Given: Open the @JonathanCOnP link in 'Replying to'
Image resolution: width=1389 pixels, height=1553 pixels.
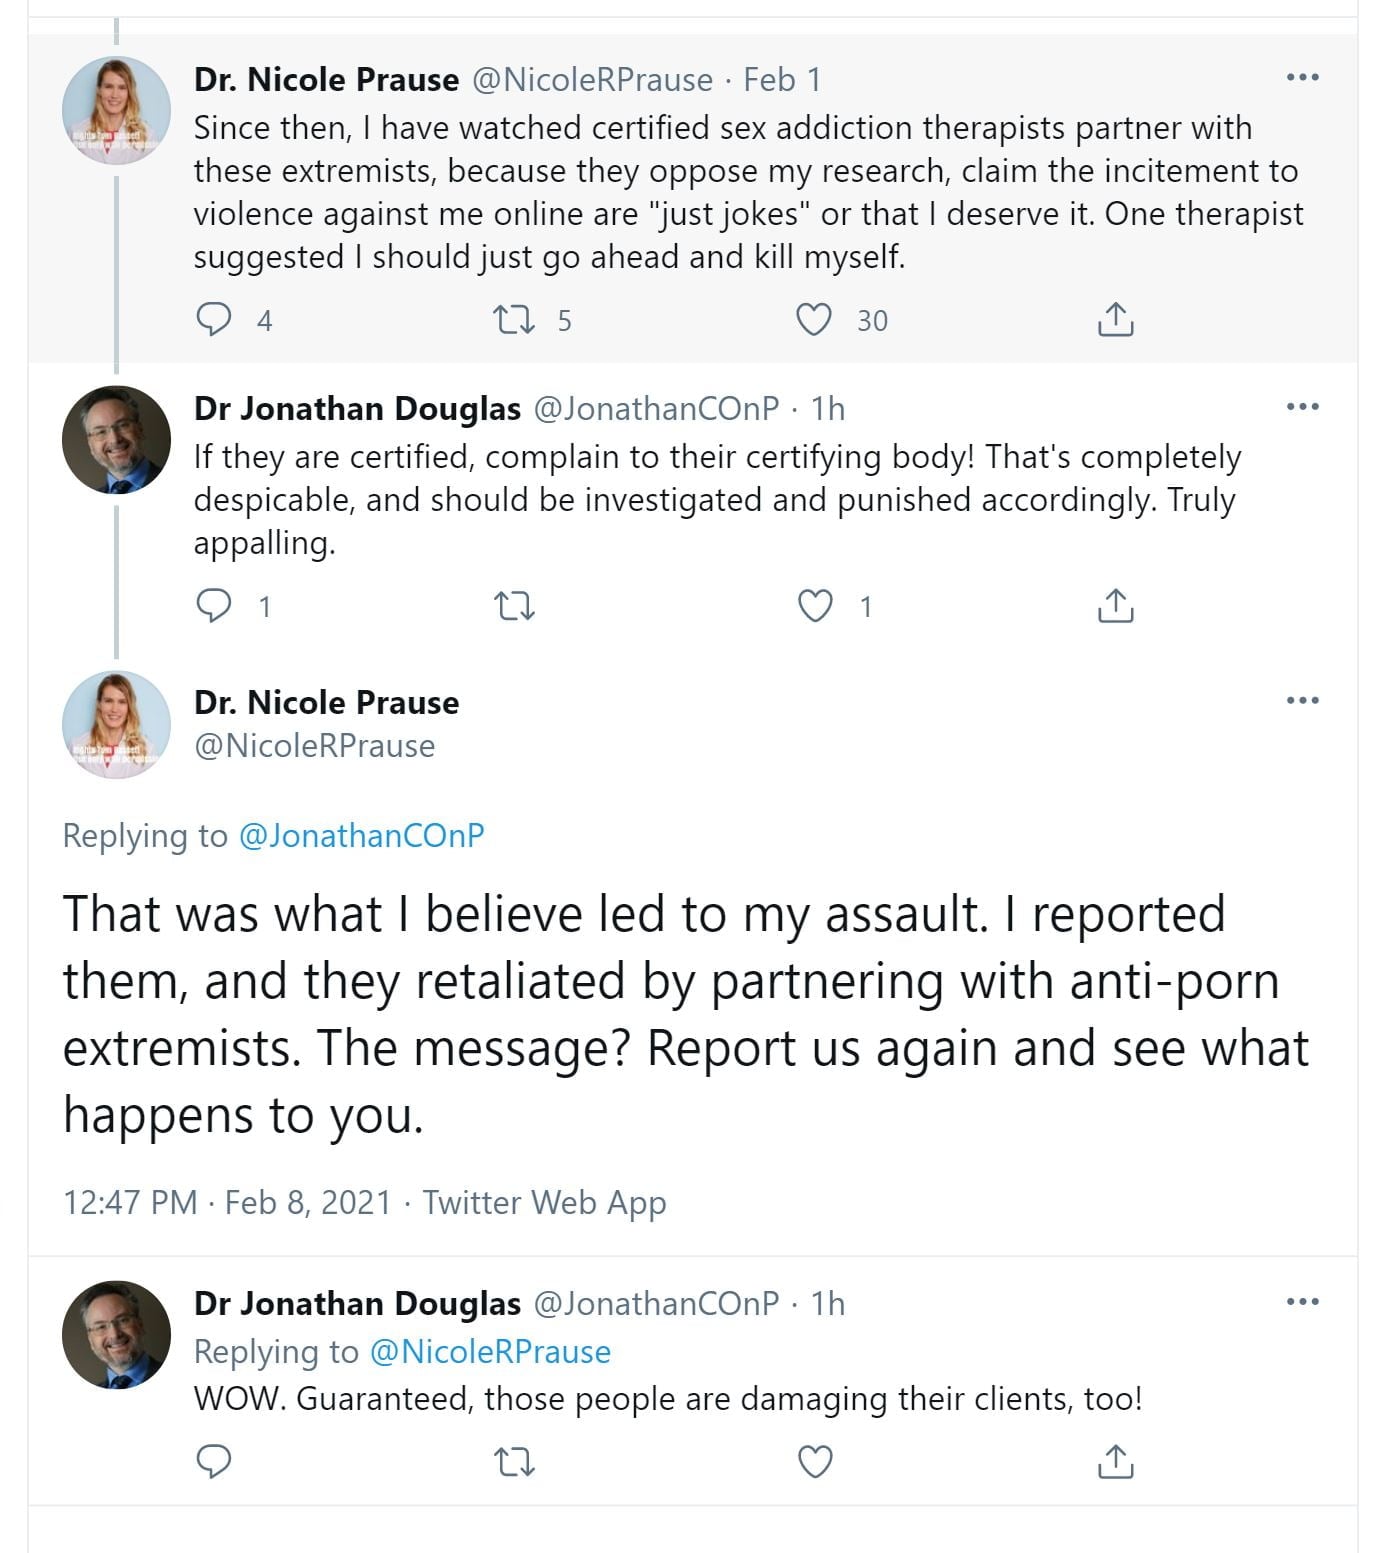Looking at the screenshot, I should click(361, 836).
